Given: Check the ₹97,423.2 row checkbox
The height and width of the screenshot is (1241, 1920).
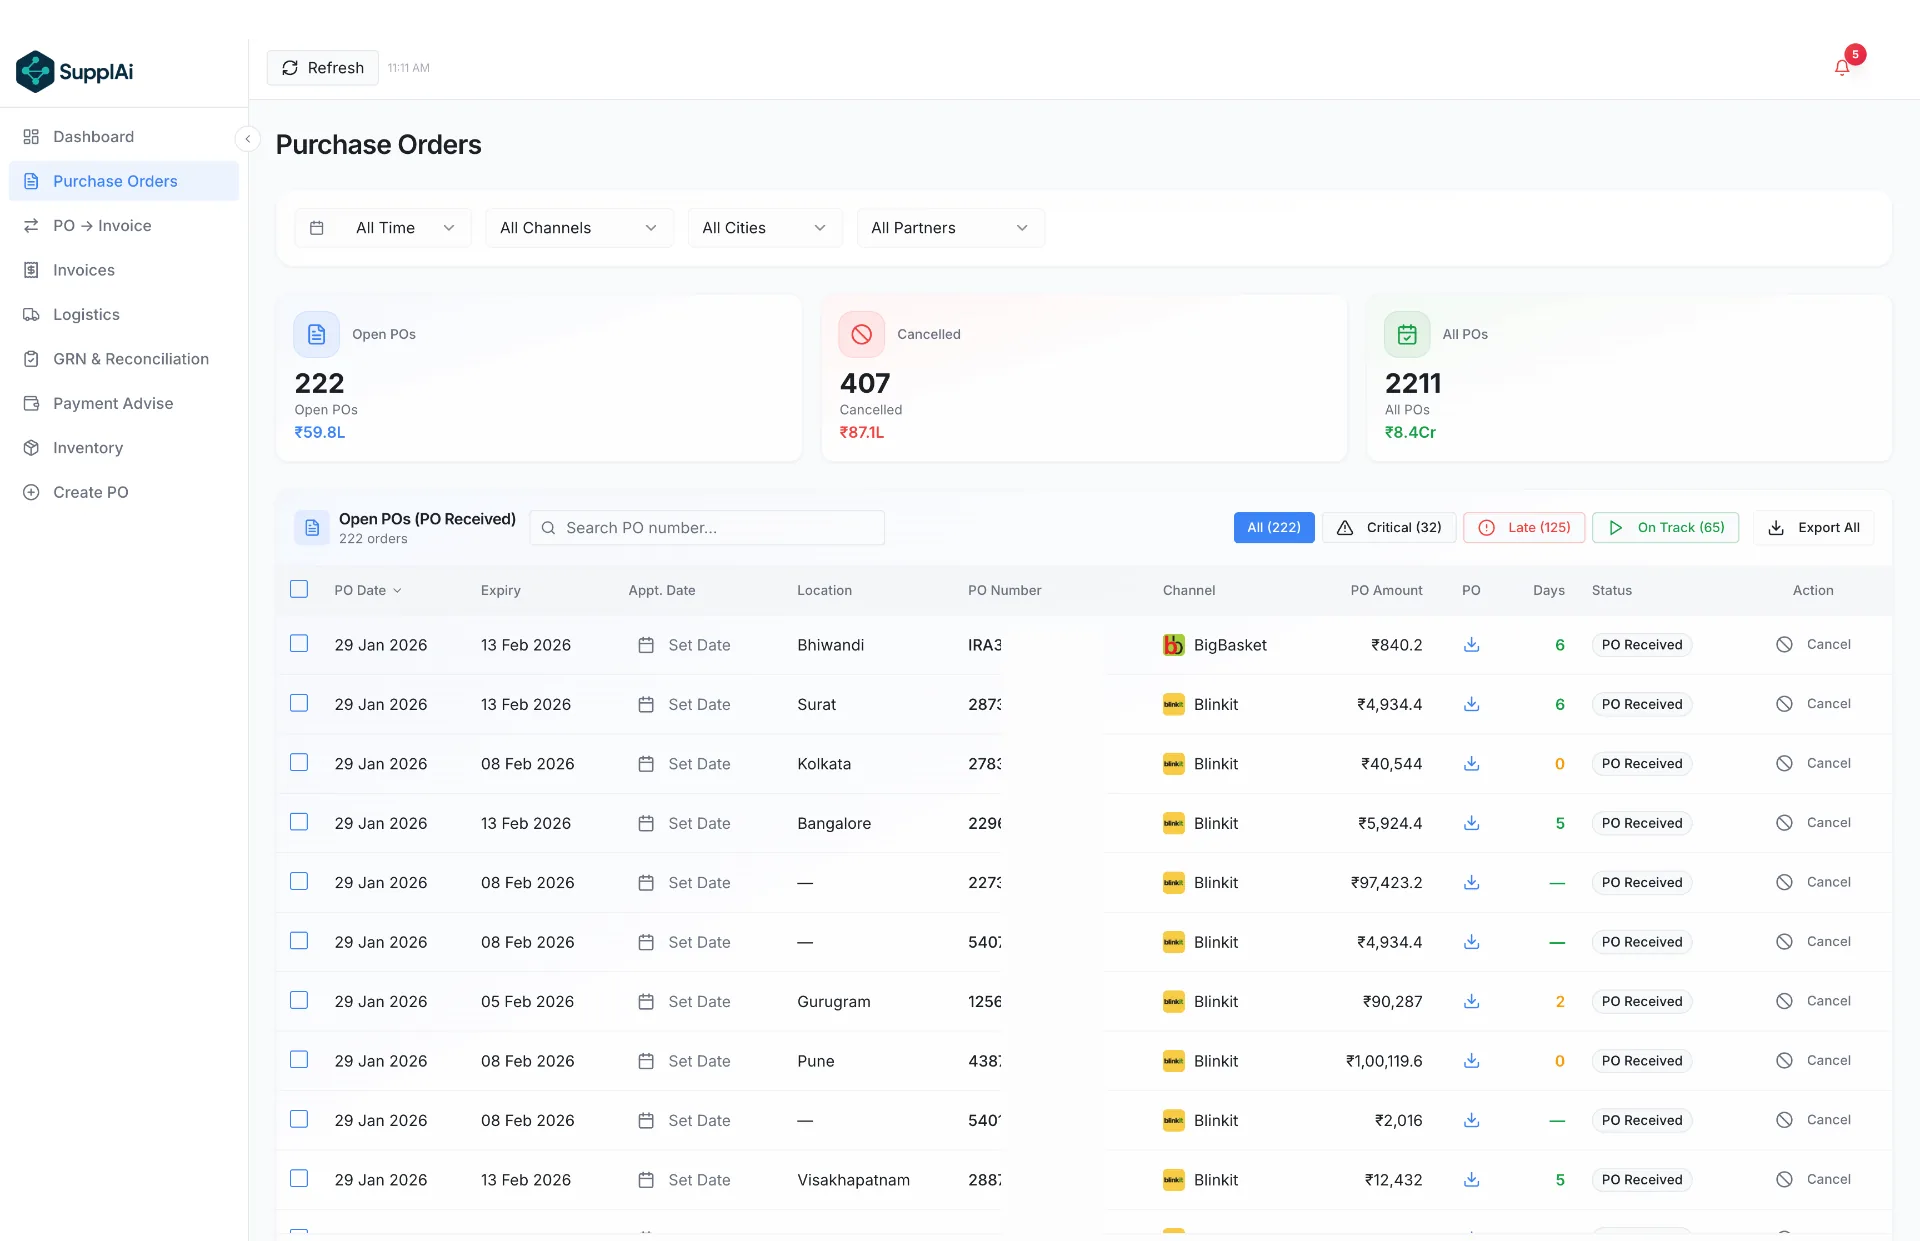Looking at the screenshot, I should (x=299, y=881).
